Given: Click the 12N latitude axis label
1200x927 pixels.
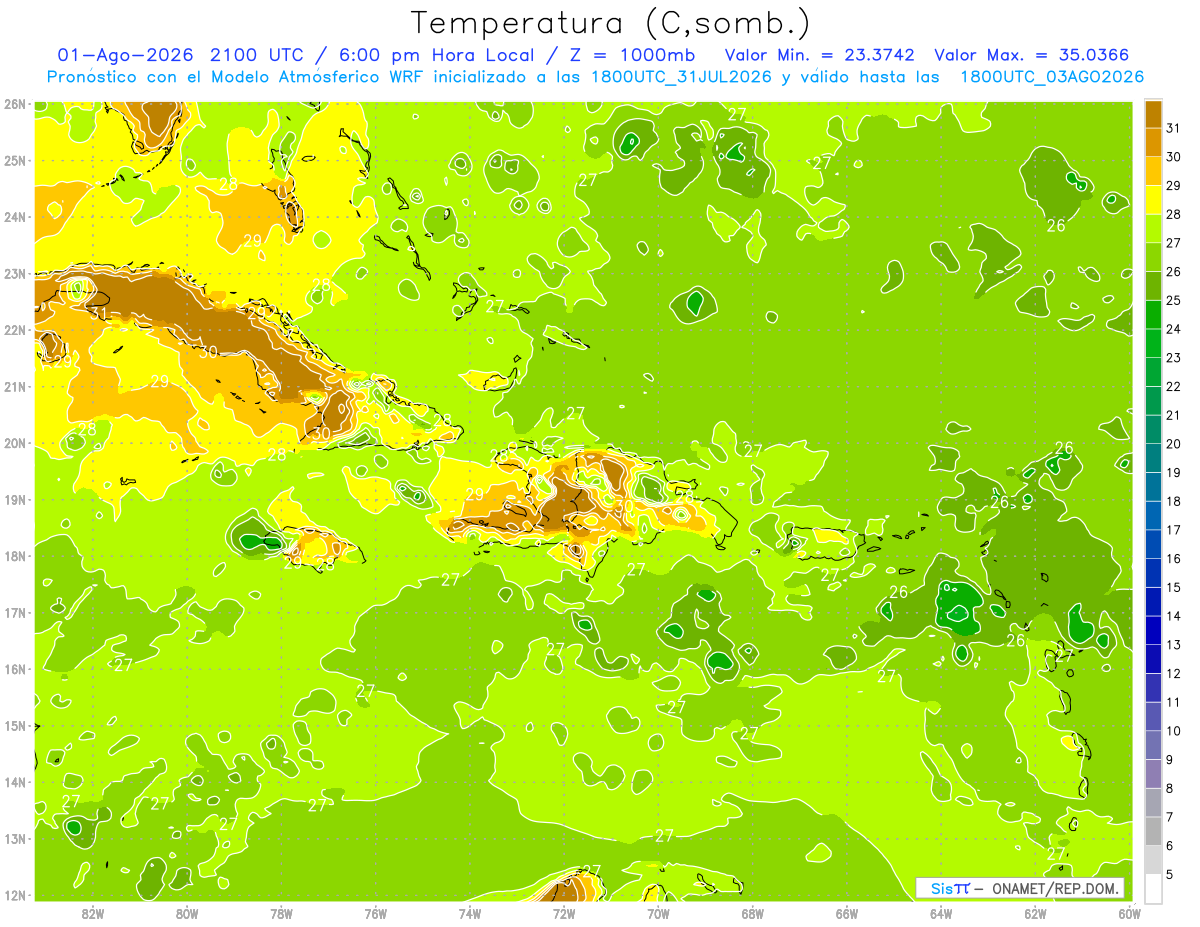Looking at the screenshot, I should (15, 895).
